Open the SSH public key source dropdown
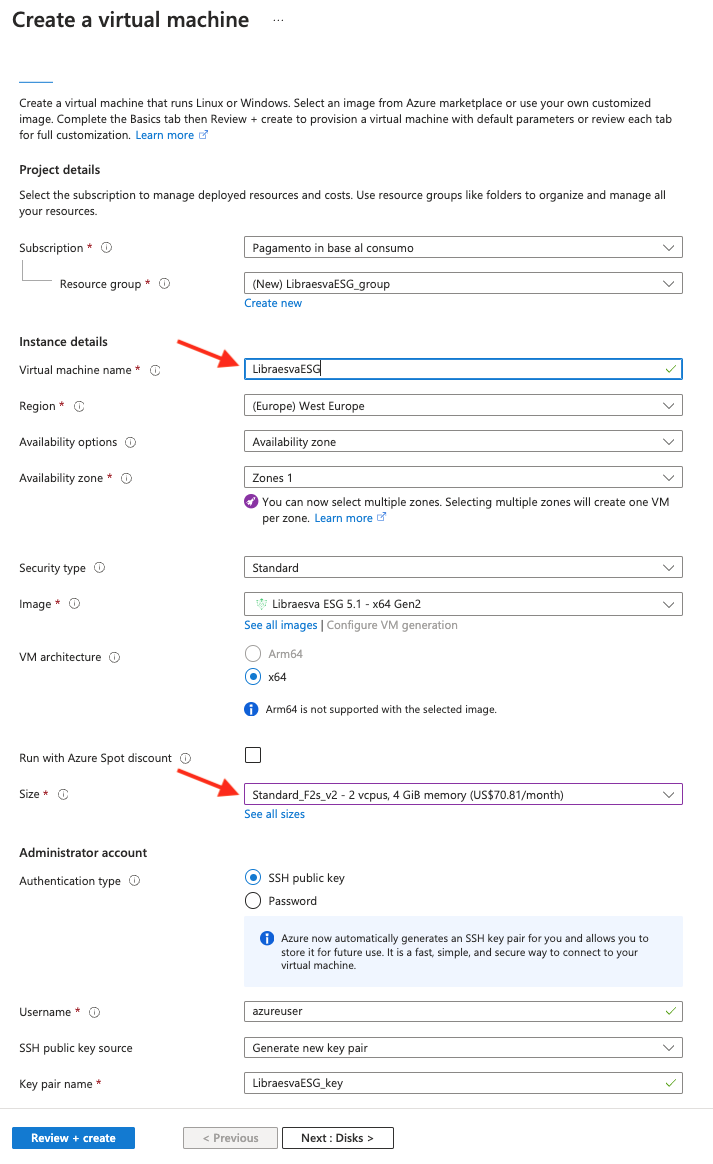The width and height of the screenshot is (713, 1164). click(463, 1047)
